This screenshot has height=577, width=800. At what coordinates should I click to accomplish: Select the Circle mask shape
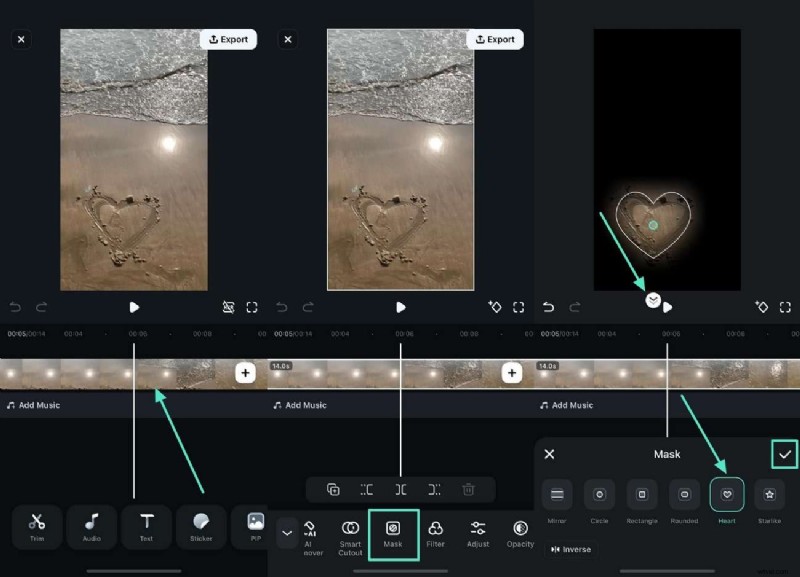tap(600, 494)
